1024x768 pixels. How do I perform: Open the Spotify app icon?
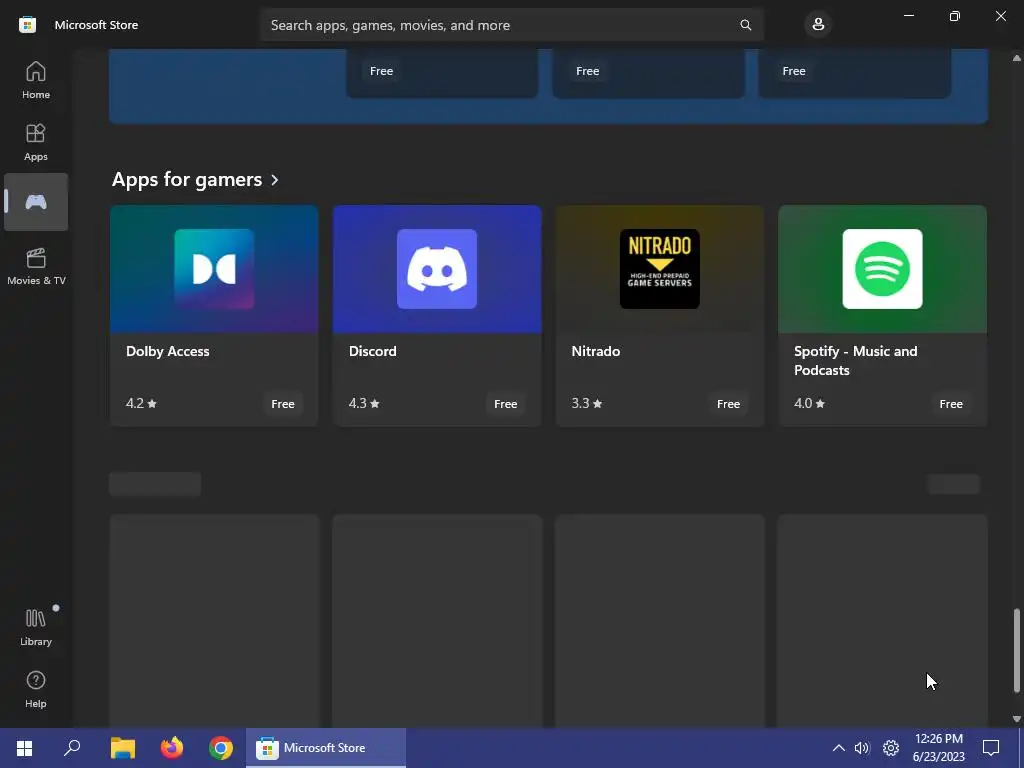coord(882,268)
